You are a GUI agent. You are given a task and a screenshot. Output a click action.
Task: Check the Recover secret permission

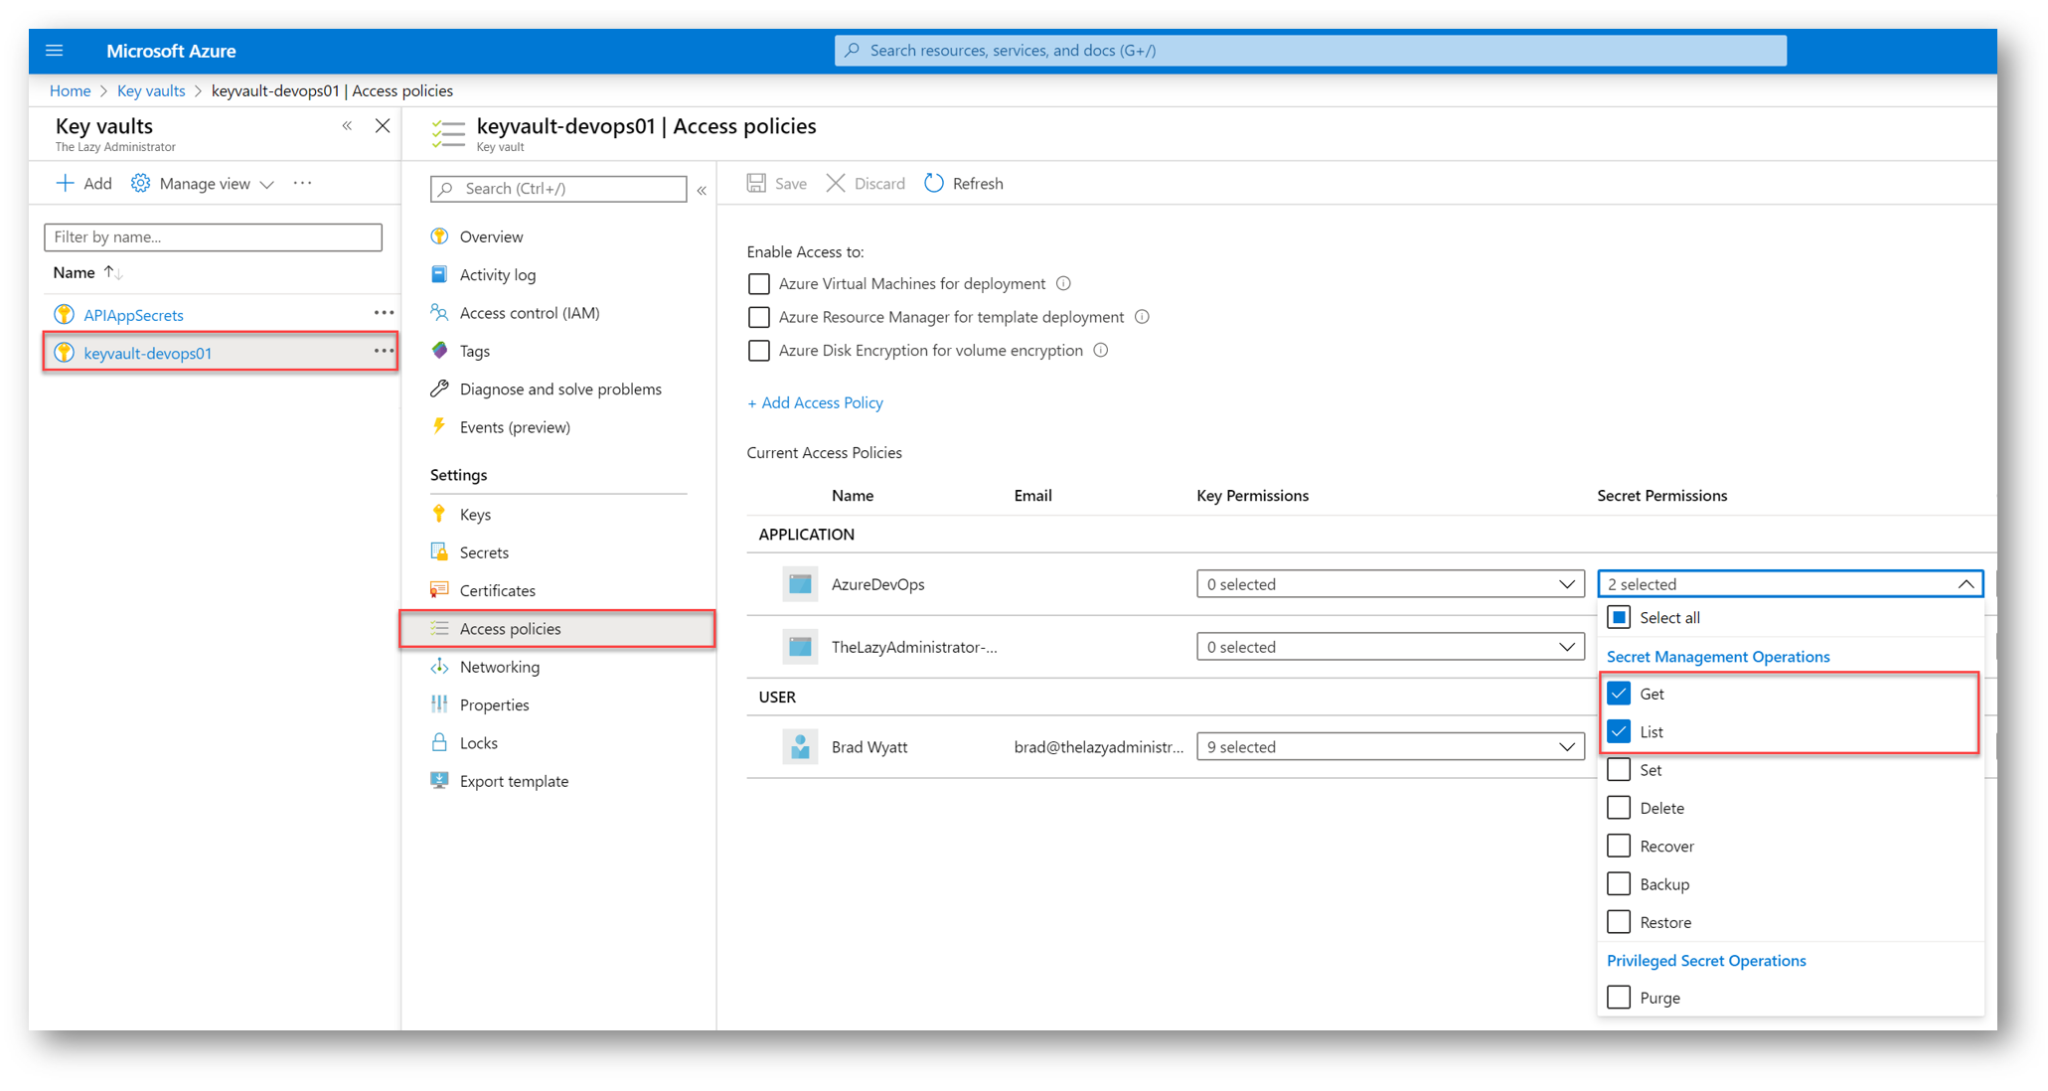pyautogui.click(x=1619, y=845)
